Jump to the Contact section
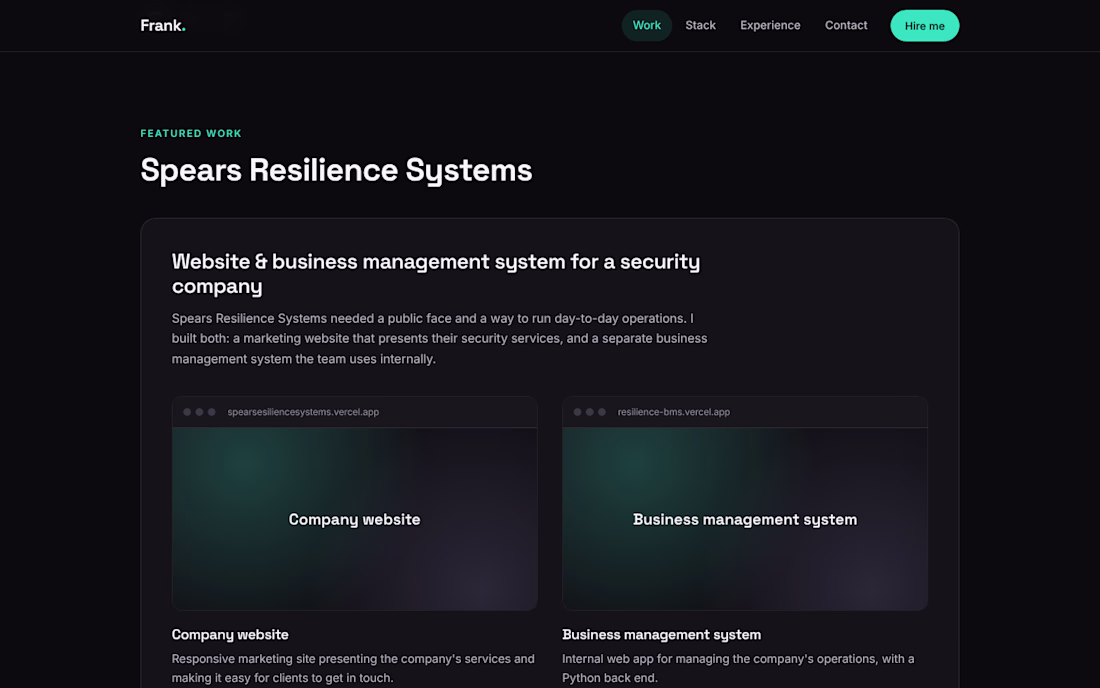The image size is (1100, 688). coord(845,25)
